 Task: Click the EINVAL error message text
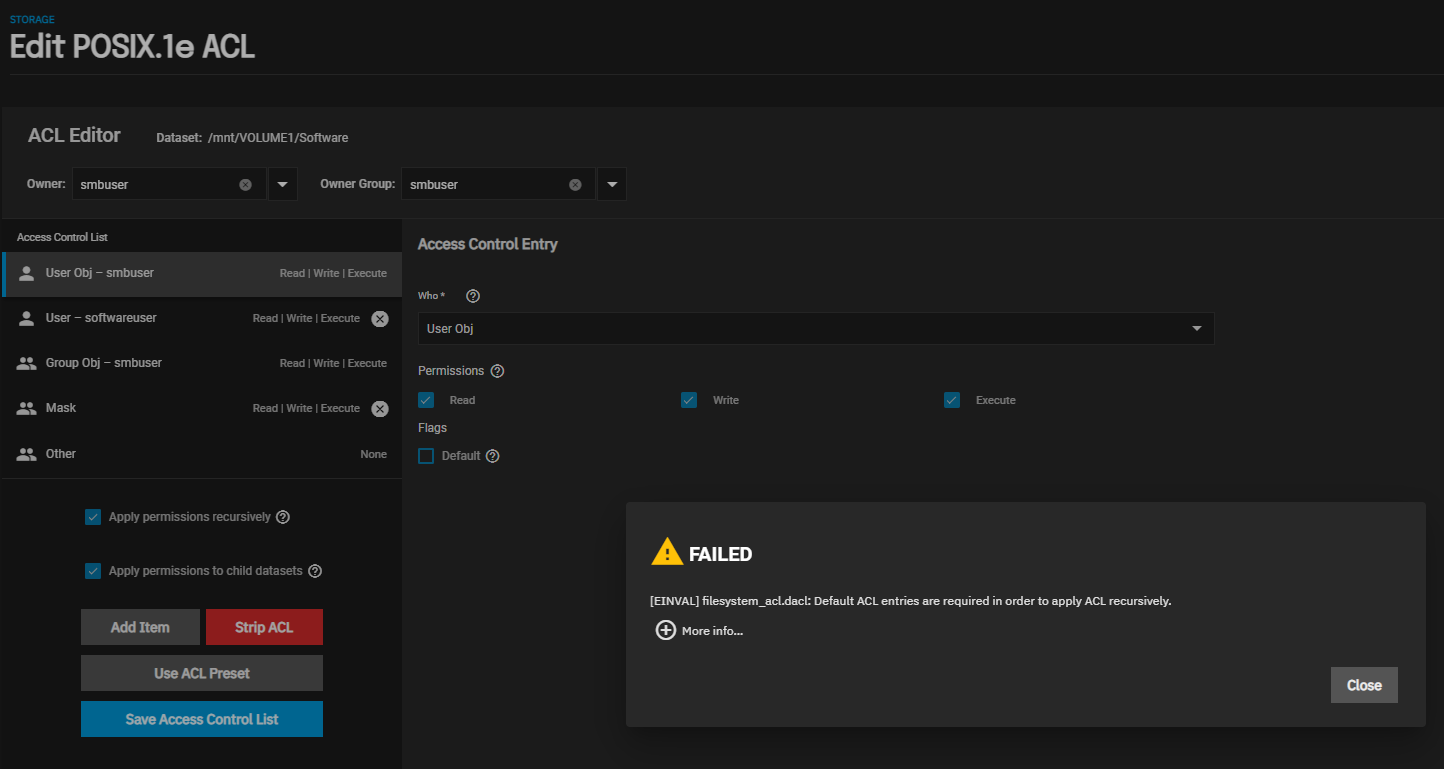pos(910,601)
